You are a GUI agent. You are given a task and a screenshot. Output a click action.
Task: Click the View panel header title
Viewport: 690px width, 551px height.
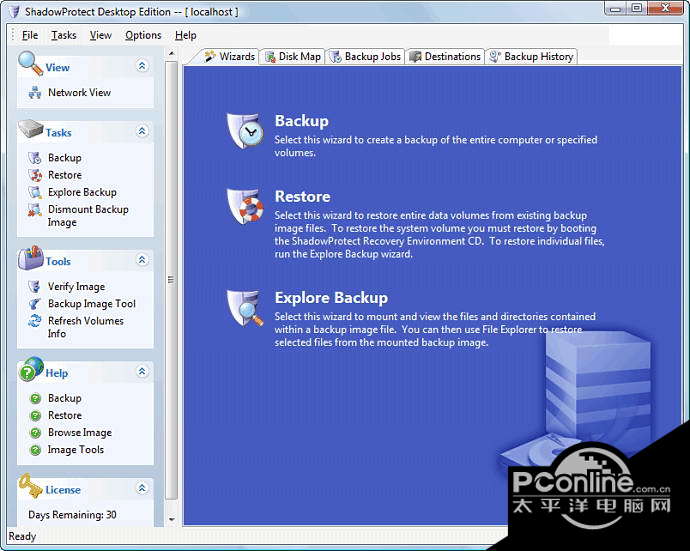tap(57, 67)
